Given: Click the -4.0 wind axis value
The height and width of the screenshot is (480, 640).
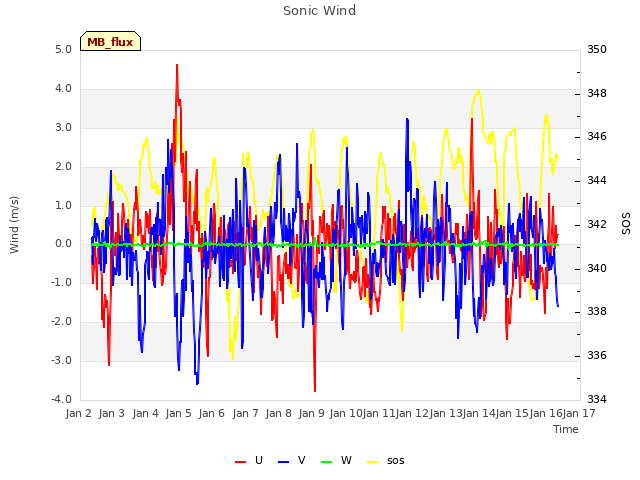Looking at the screenshot, I should (x=61, y=399).
